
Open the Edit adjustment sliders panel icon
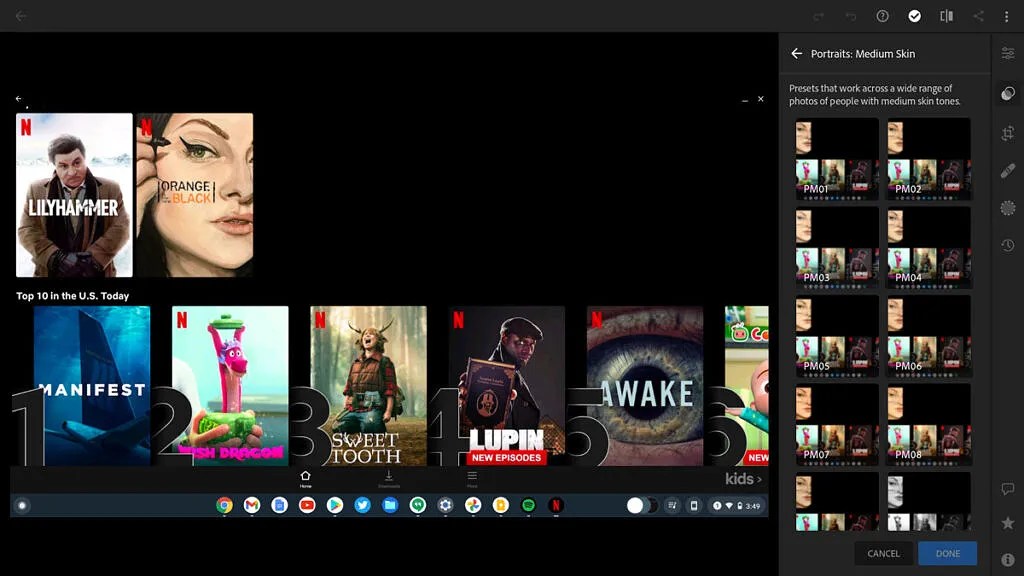coord(1008,54)
